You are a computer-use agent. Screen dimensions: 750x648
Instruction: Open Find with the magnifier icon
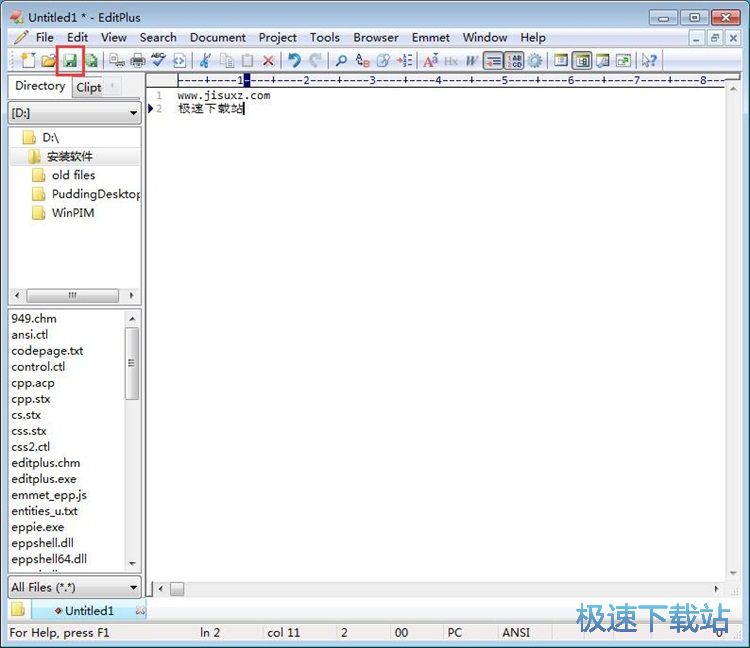(342, 61)
